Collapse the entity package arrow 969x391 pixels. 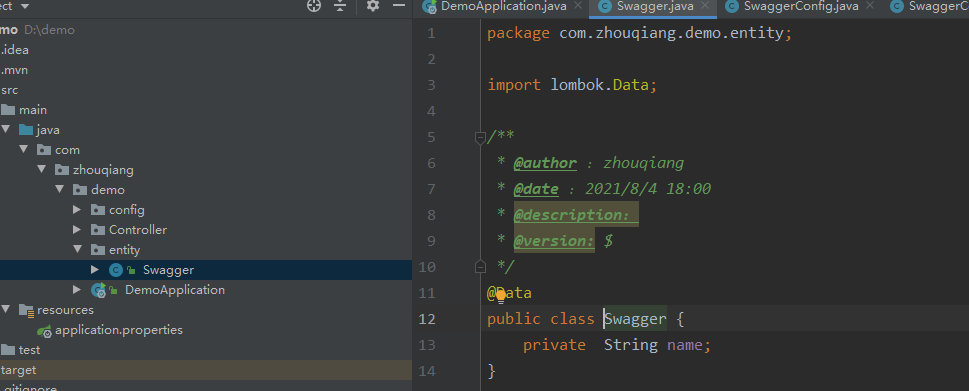(x=77, y=250)
